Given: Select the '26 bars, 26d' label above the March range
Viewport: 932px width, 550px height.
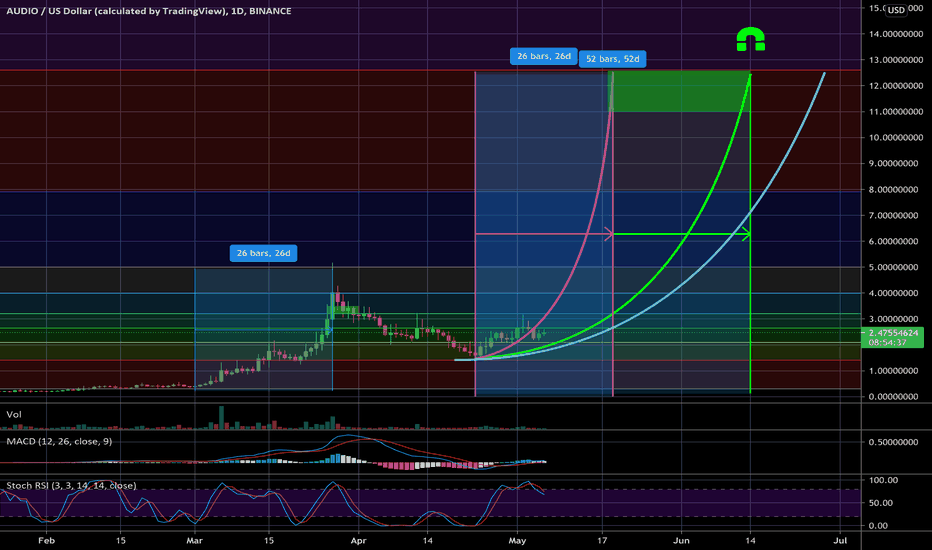Looking at the screenshot, I should point(263,253).
